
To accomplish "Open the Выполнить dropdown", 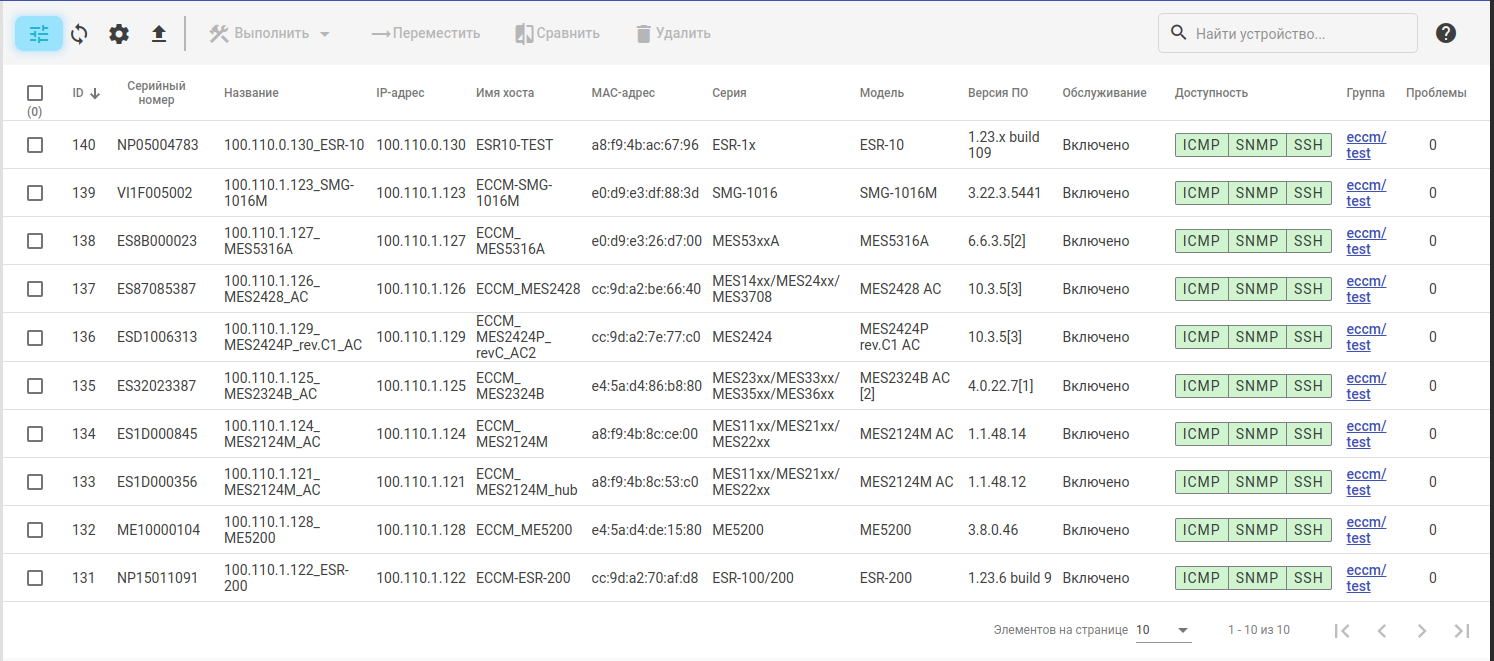I will pyautogui.click(x=270, y=33).
